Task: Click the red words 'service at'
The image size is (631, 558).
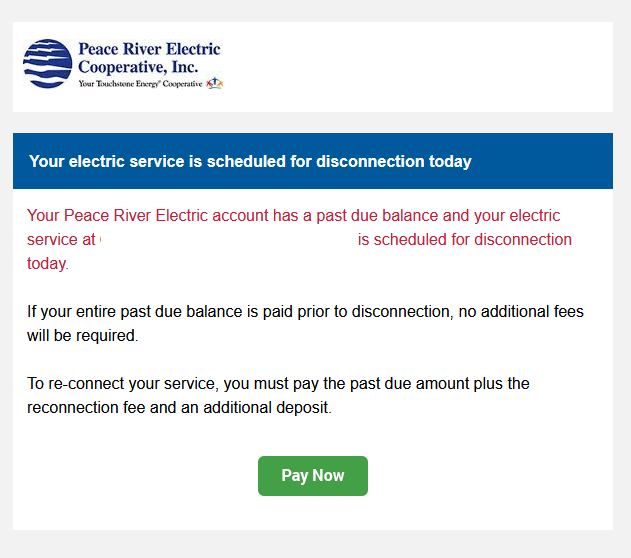Action: click(61, 240)
